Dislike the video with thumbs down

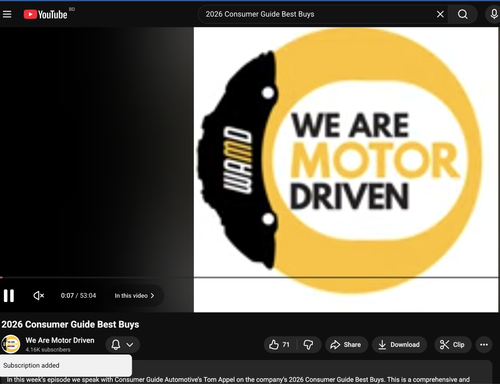(308, 345)
